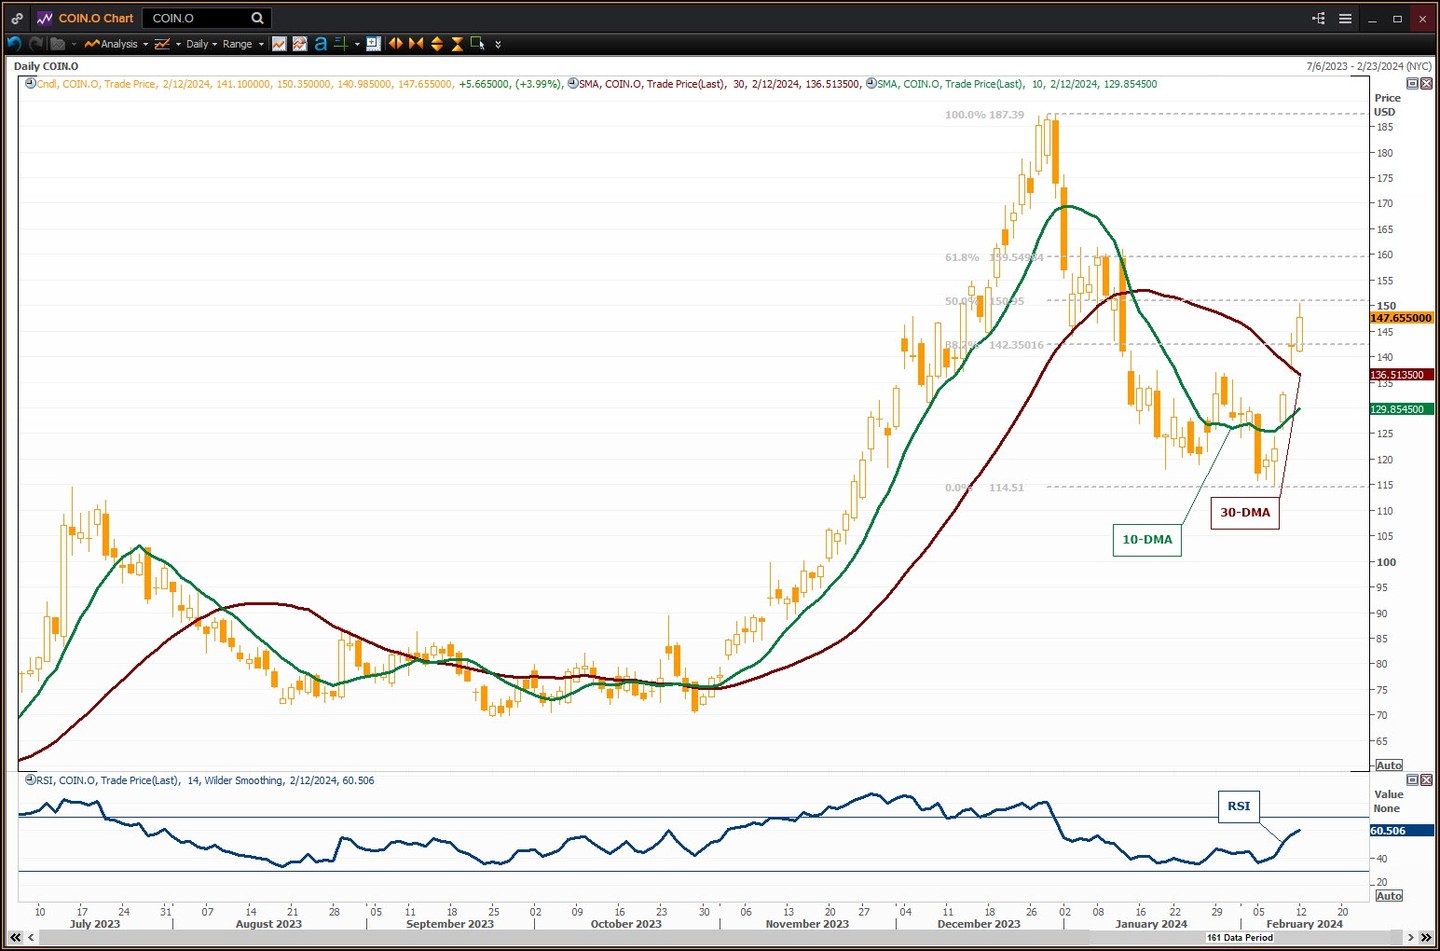
Task: Toggle Auto scale on the RSI axis
Action: click(x=1388, y=895)
